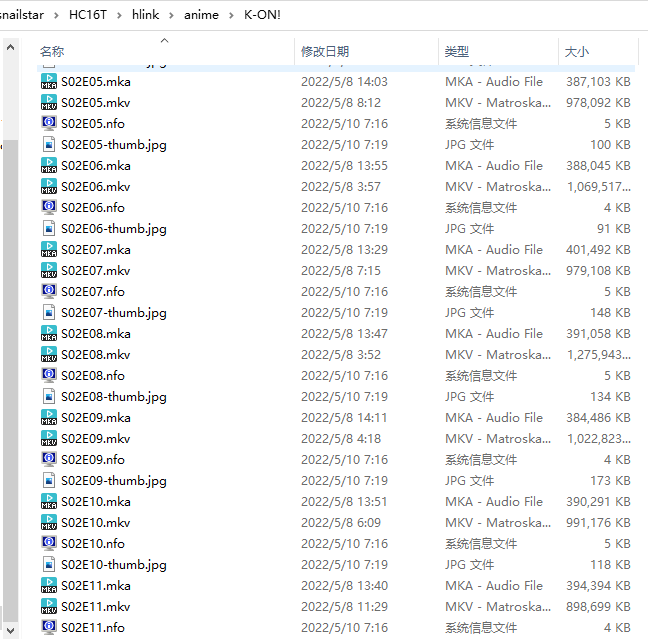Viewport: 648px width, 639px height.
Task: Go to the snailstar breadcrumb segment
Action: click(x=21, y=15)
